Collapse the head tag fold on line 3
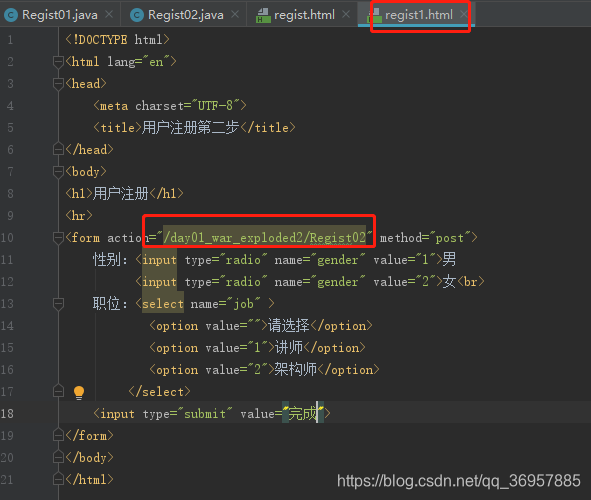 [58, 84]
